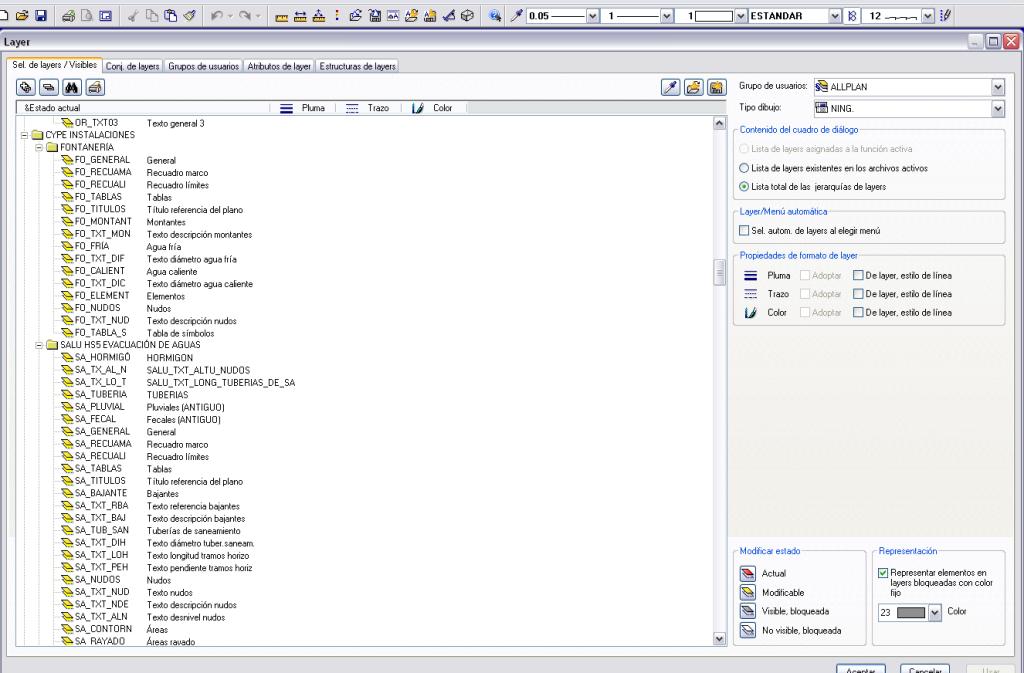Select Lista total de las jerarquías de layers

744,187
